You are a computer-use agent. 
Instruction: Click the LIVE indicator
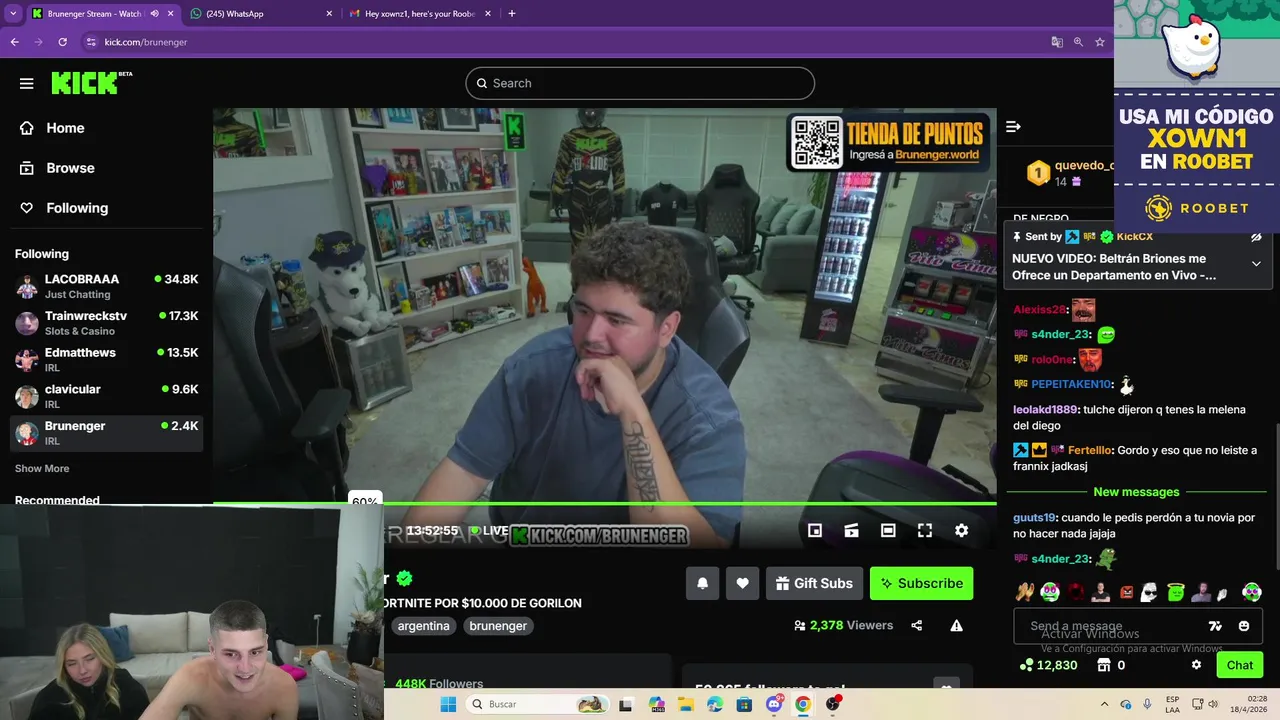tap(489, 531)
